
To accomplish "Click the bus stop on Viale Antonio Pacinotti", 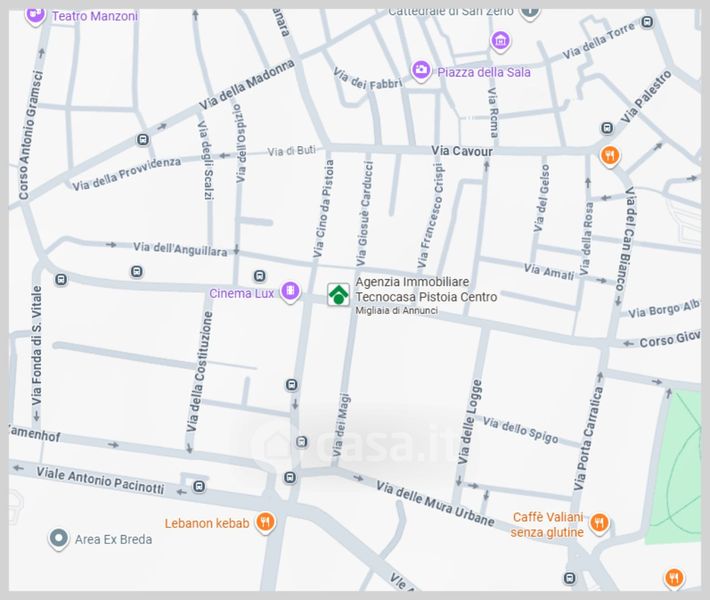I will tap(199, 487).
